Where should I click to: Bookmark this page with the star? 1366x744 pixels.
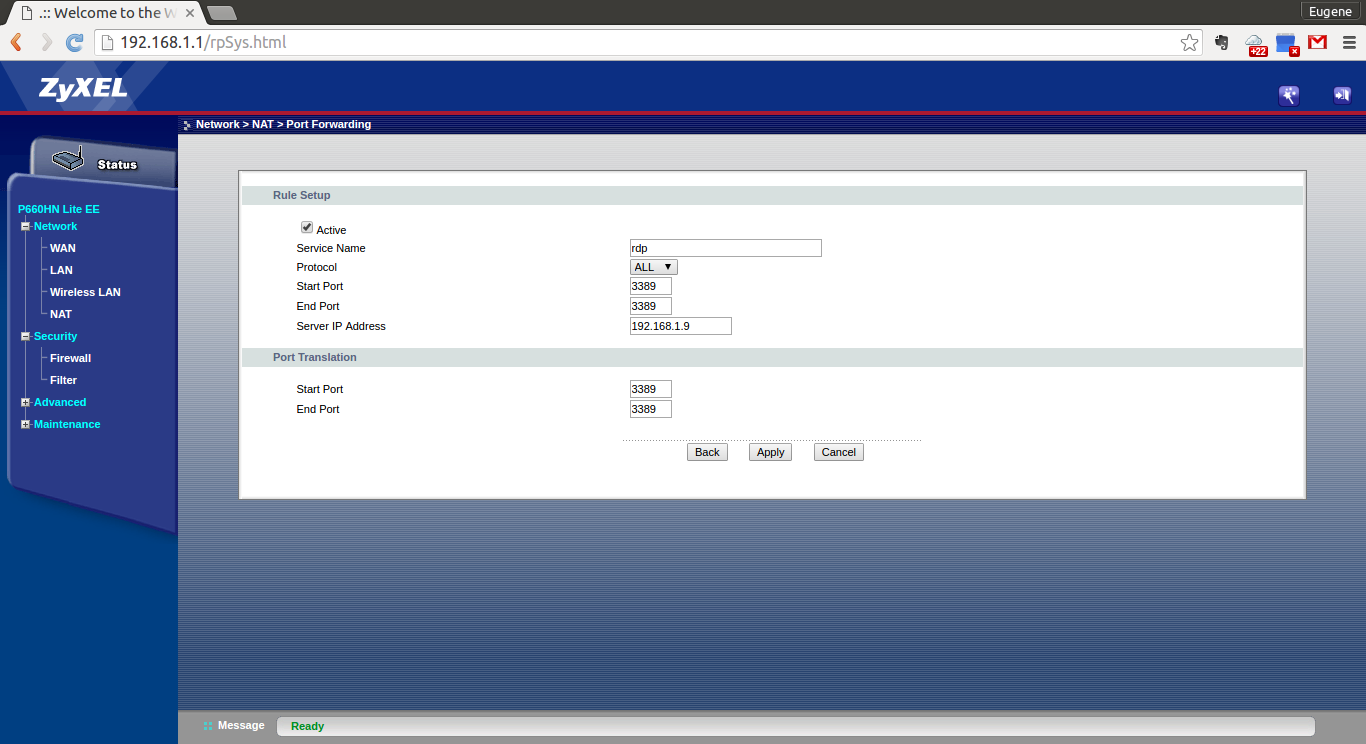coord(1189,42)
